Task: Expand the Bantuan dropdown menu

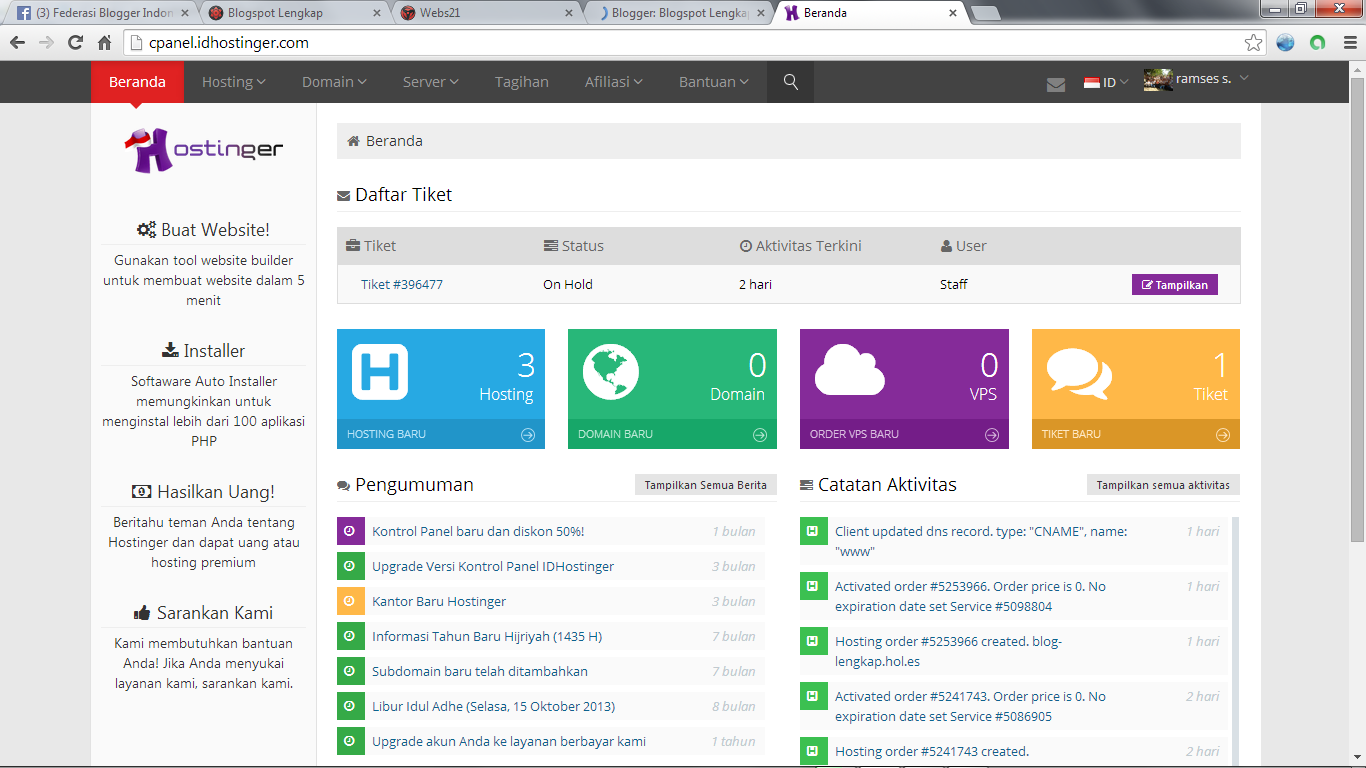Action: [714, 82]
